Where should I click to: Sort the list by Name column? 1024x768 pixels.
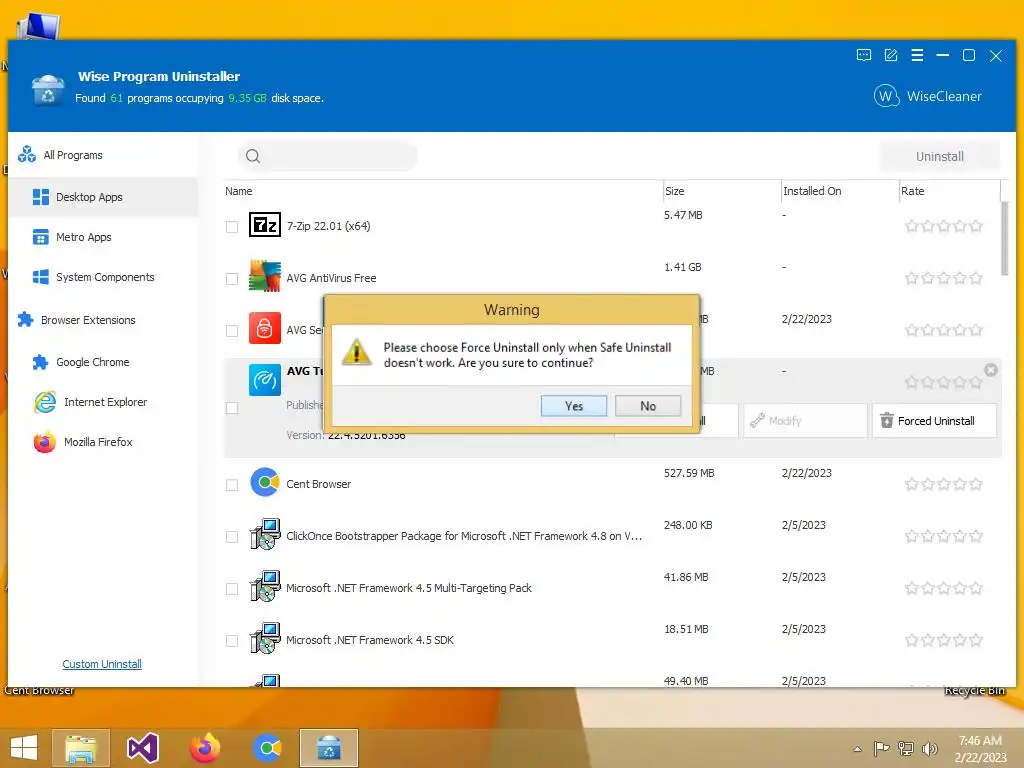point(238,191)
